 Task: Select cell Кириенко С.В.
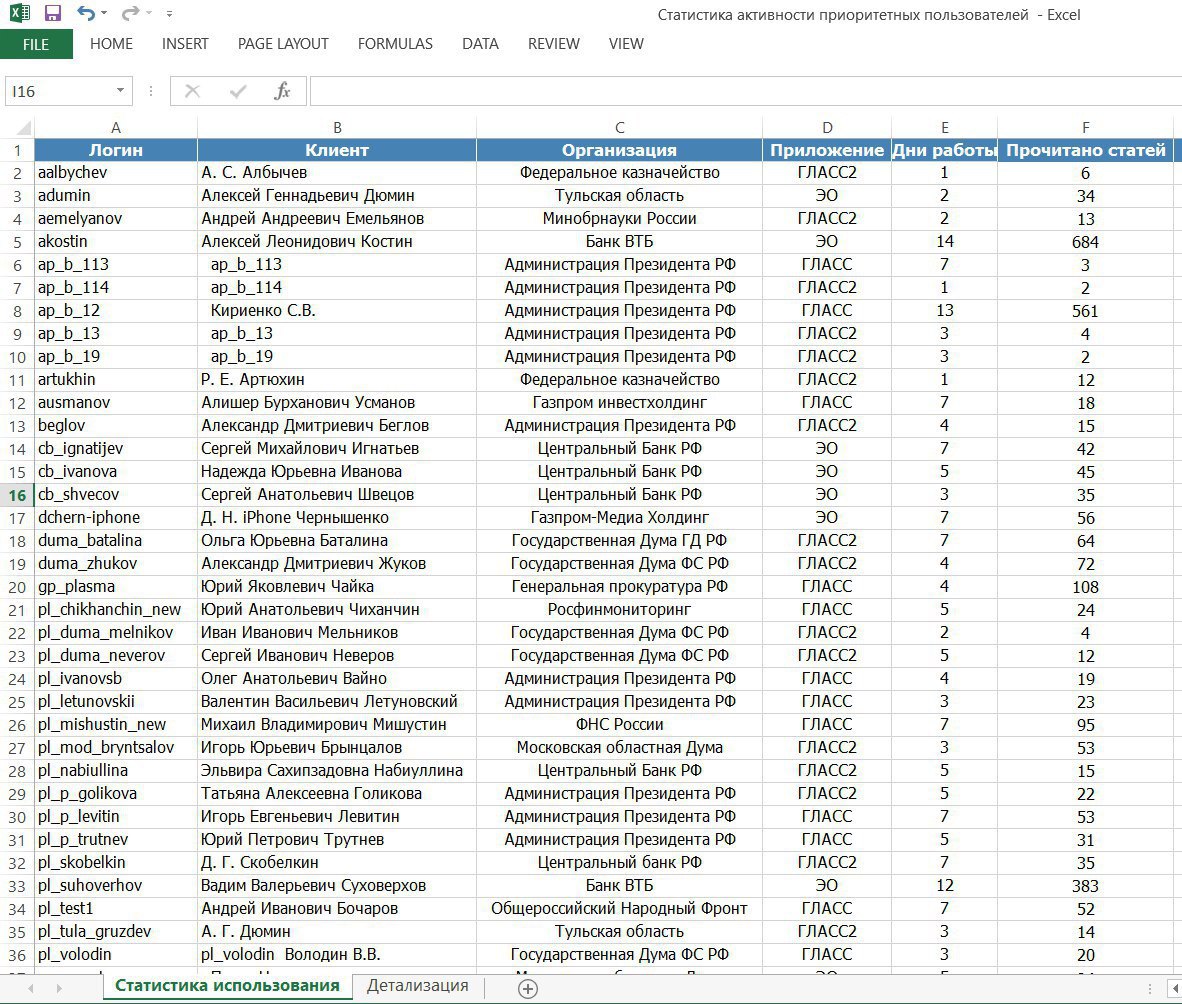(x=337, y=311)
